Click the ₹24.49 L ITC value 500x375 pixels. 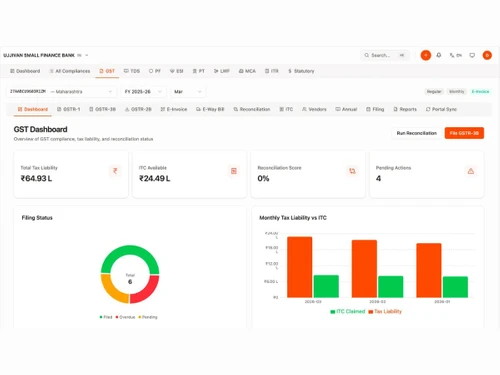155,178
